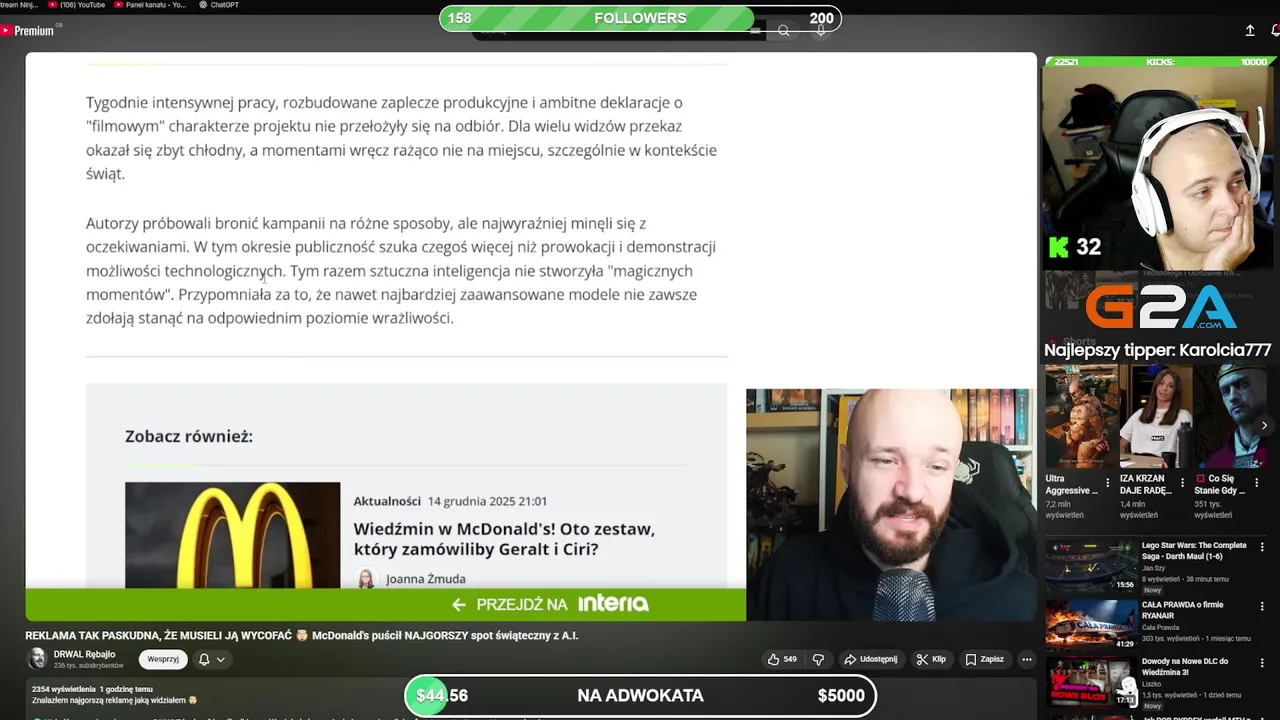Open 'IZA KRZAN DAJE RADĘ' Short thumbnail

click(1156, 416)
